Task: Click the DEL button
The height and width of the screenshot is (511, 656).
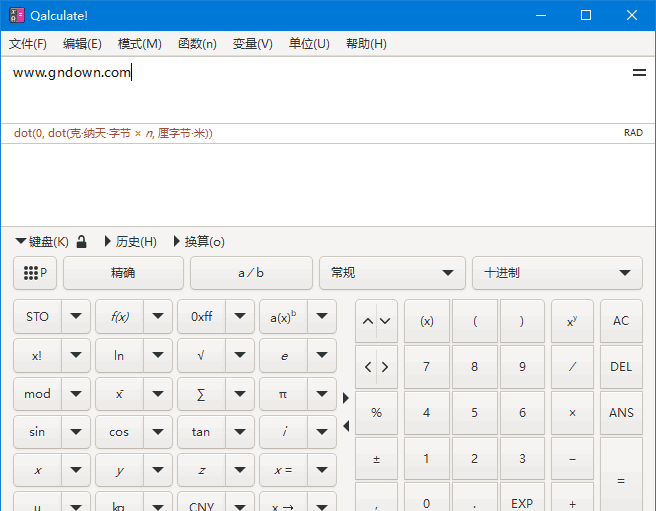Action: click(x=621, y=367)
